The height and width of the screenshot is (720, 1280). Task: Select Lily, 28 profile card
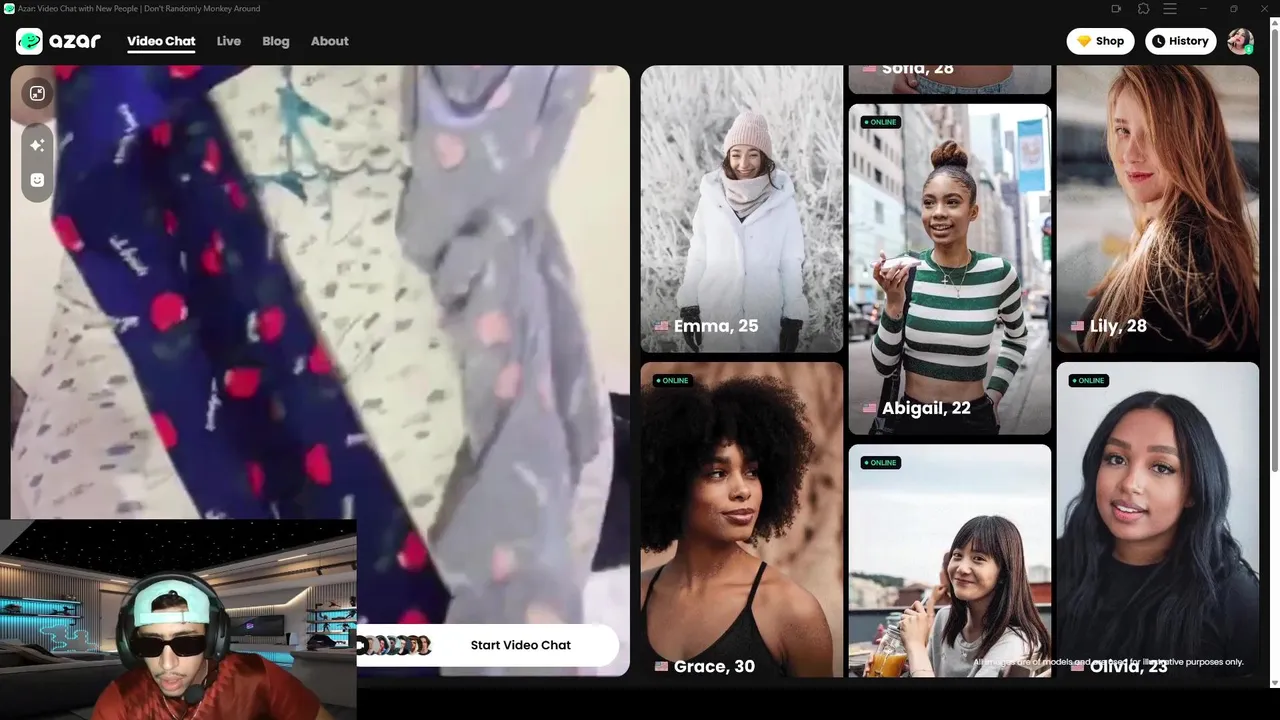click(x=1158, y=209)
